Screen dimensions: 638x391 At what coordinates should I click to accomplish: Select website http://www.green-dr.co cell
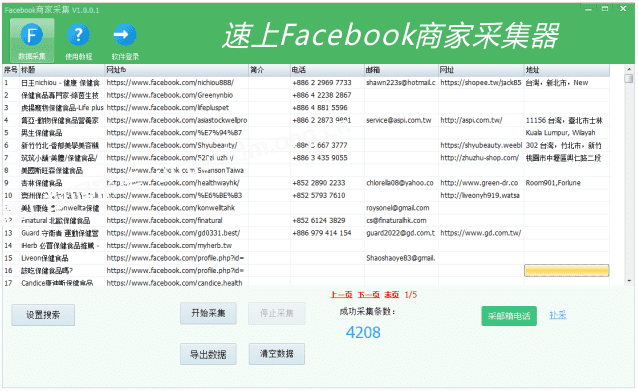tap(481, 183)
